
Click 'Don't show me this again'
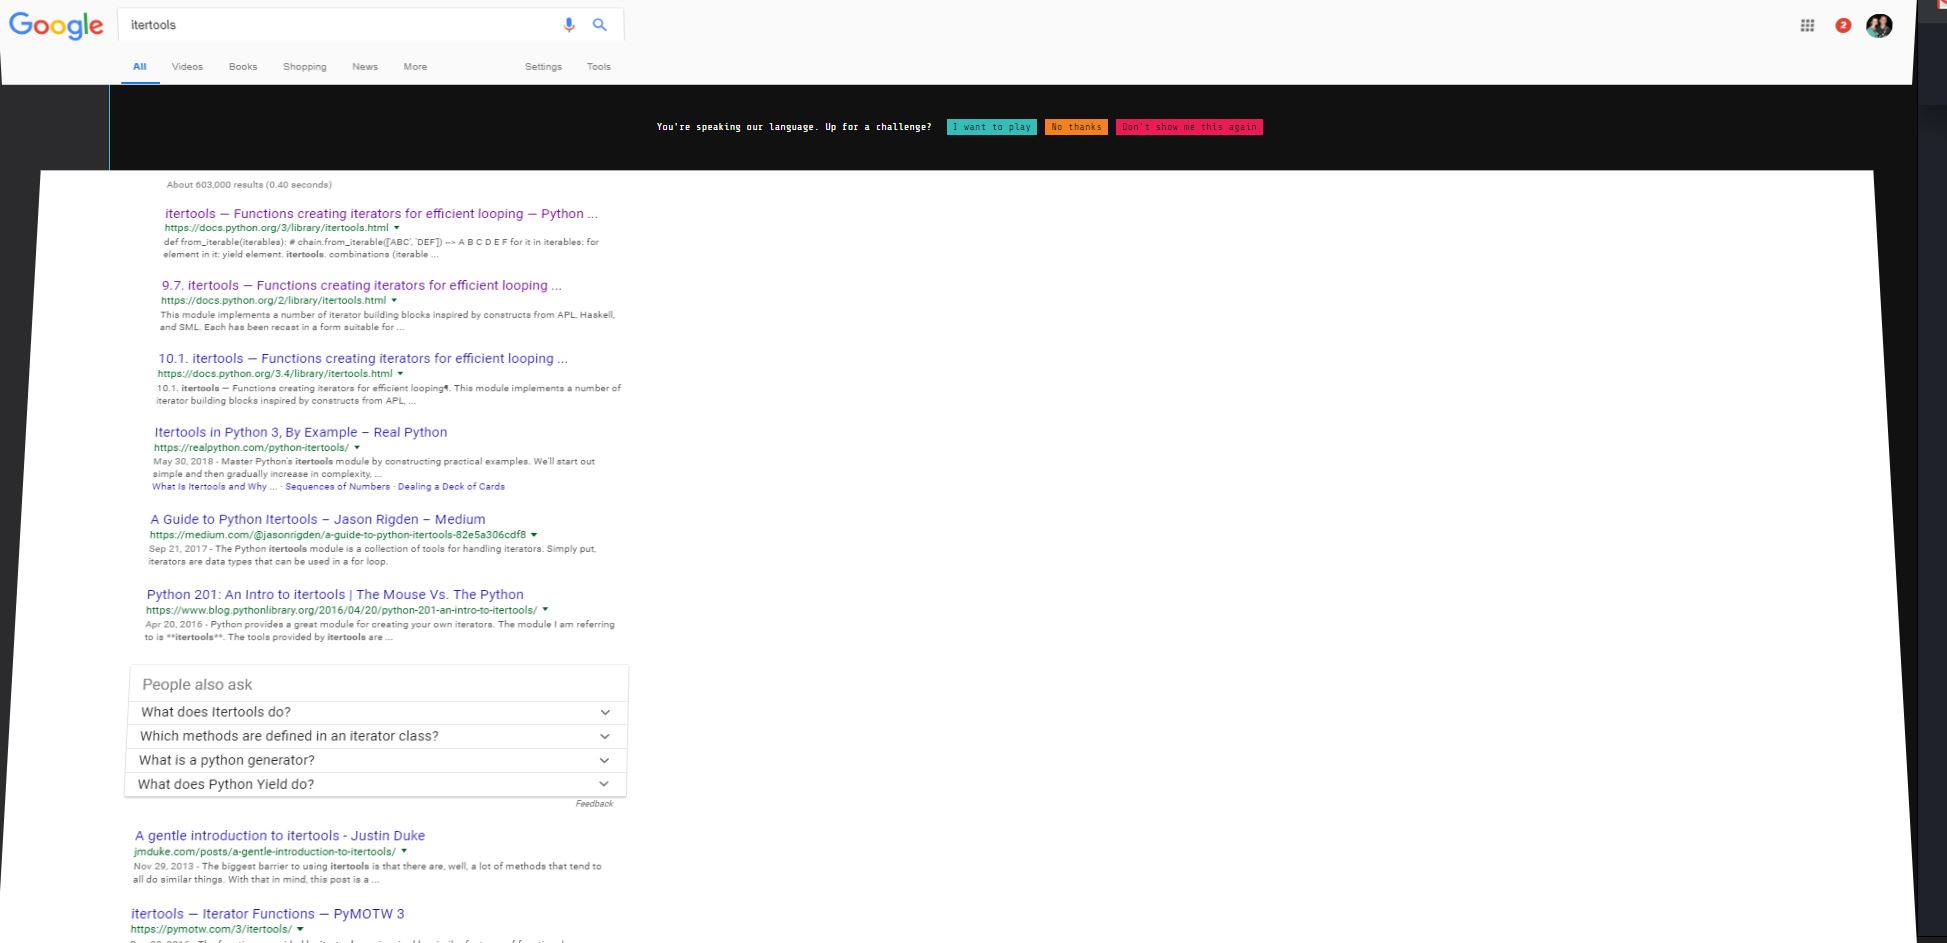click(1189, 127)
